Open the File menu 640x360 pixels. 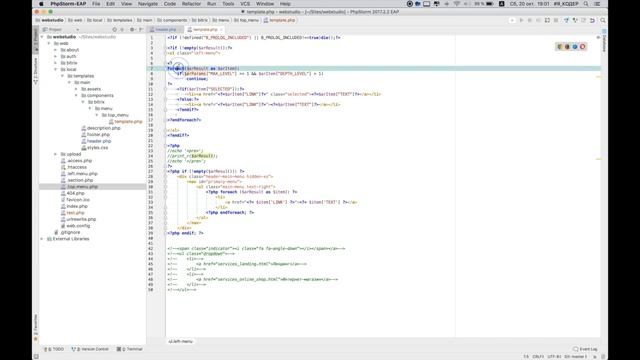[96, 4]
